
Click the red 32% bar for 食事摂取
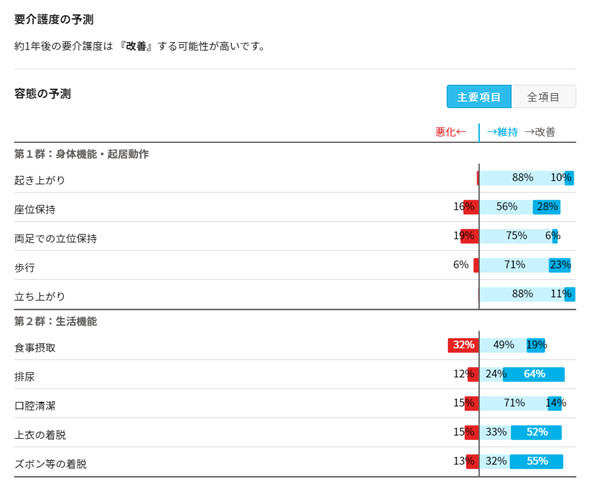(x=463, y=345)
